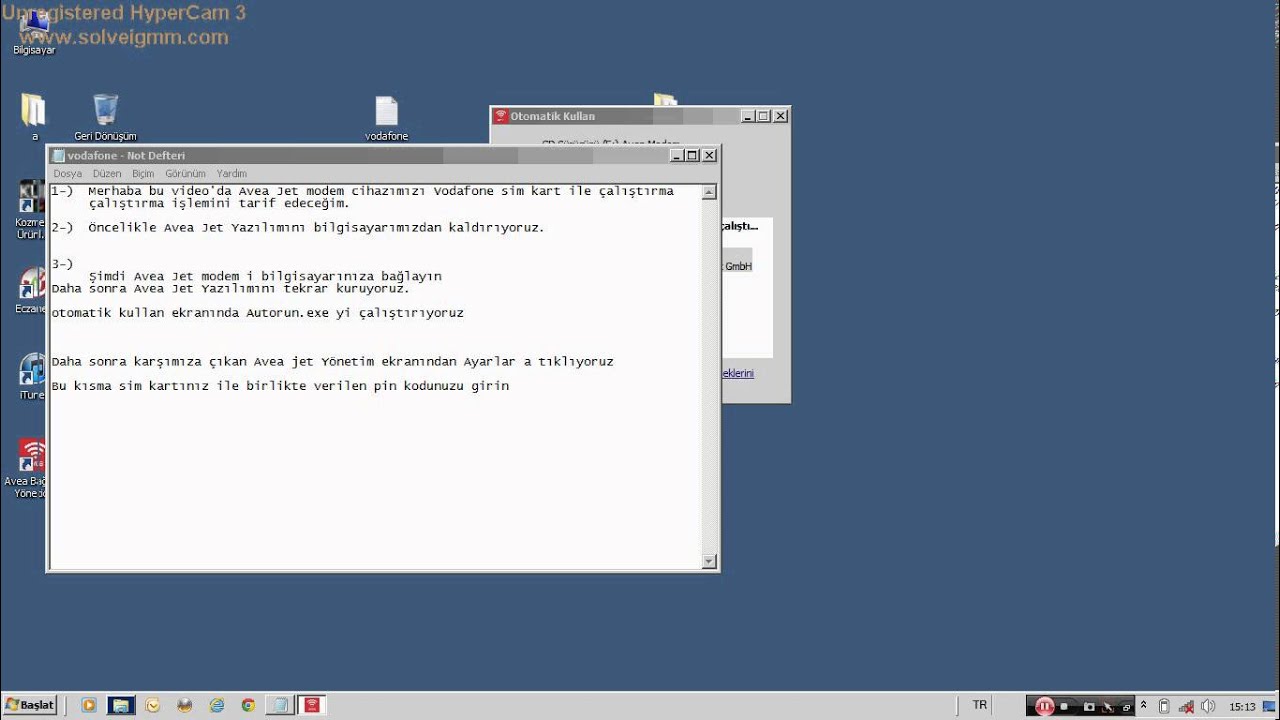
Task: Select the folder named a on desktop
Action: 34,117
